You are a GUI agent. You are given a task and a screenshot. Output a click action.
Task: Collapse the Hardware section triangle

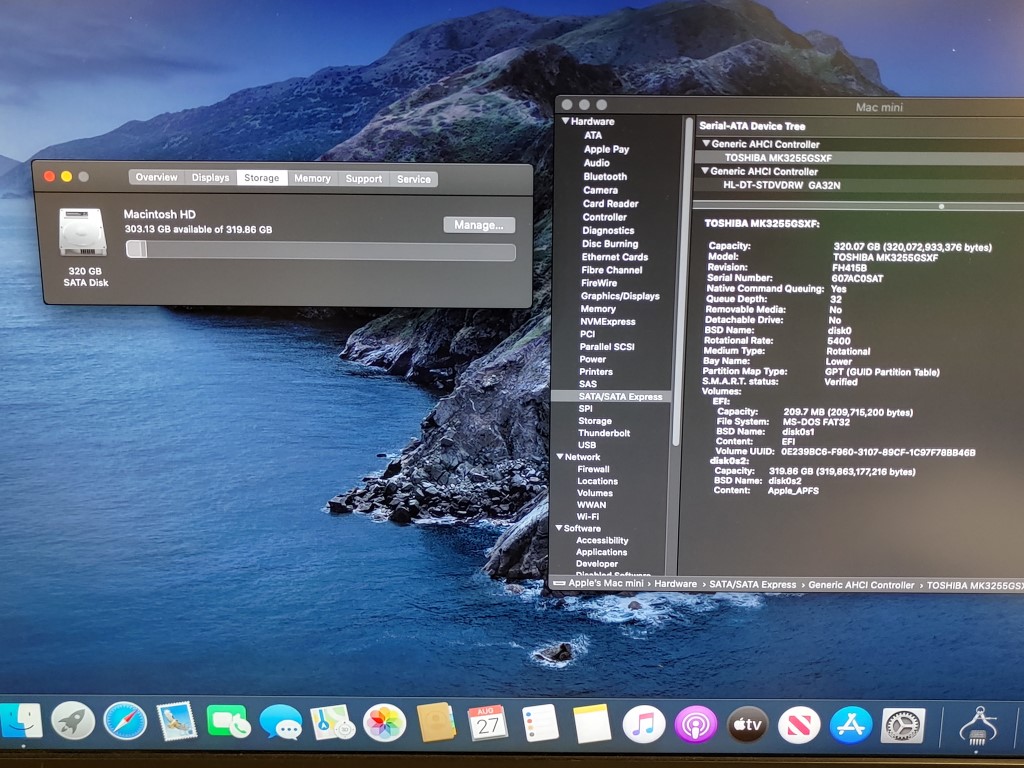tap(564, 121)
